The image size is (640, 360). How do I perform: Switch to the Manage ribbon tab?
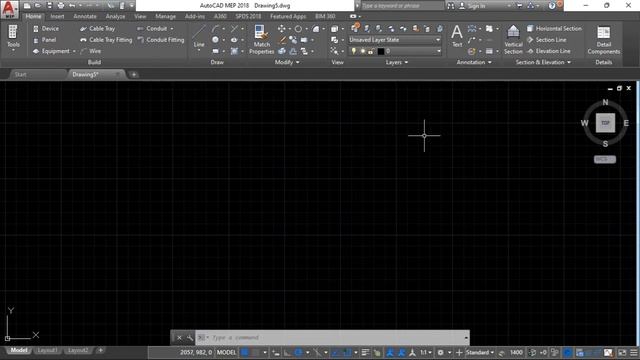[x=165, y=16]
